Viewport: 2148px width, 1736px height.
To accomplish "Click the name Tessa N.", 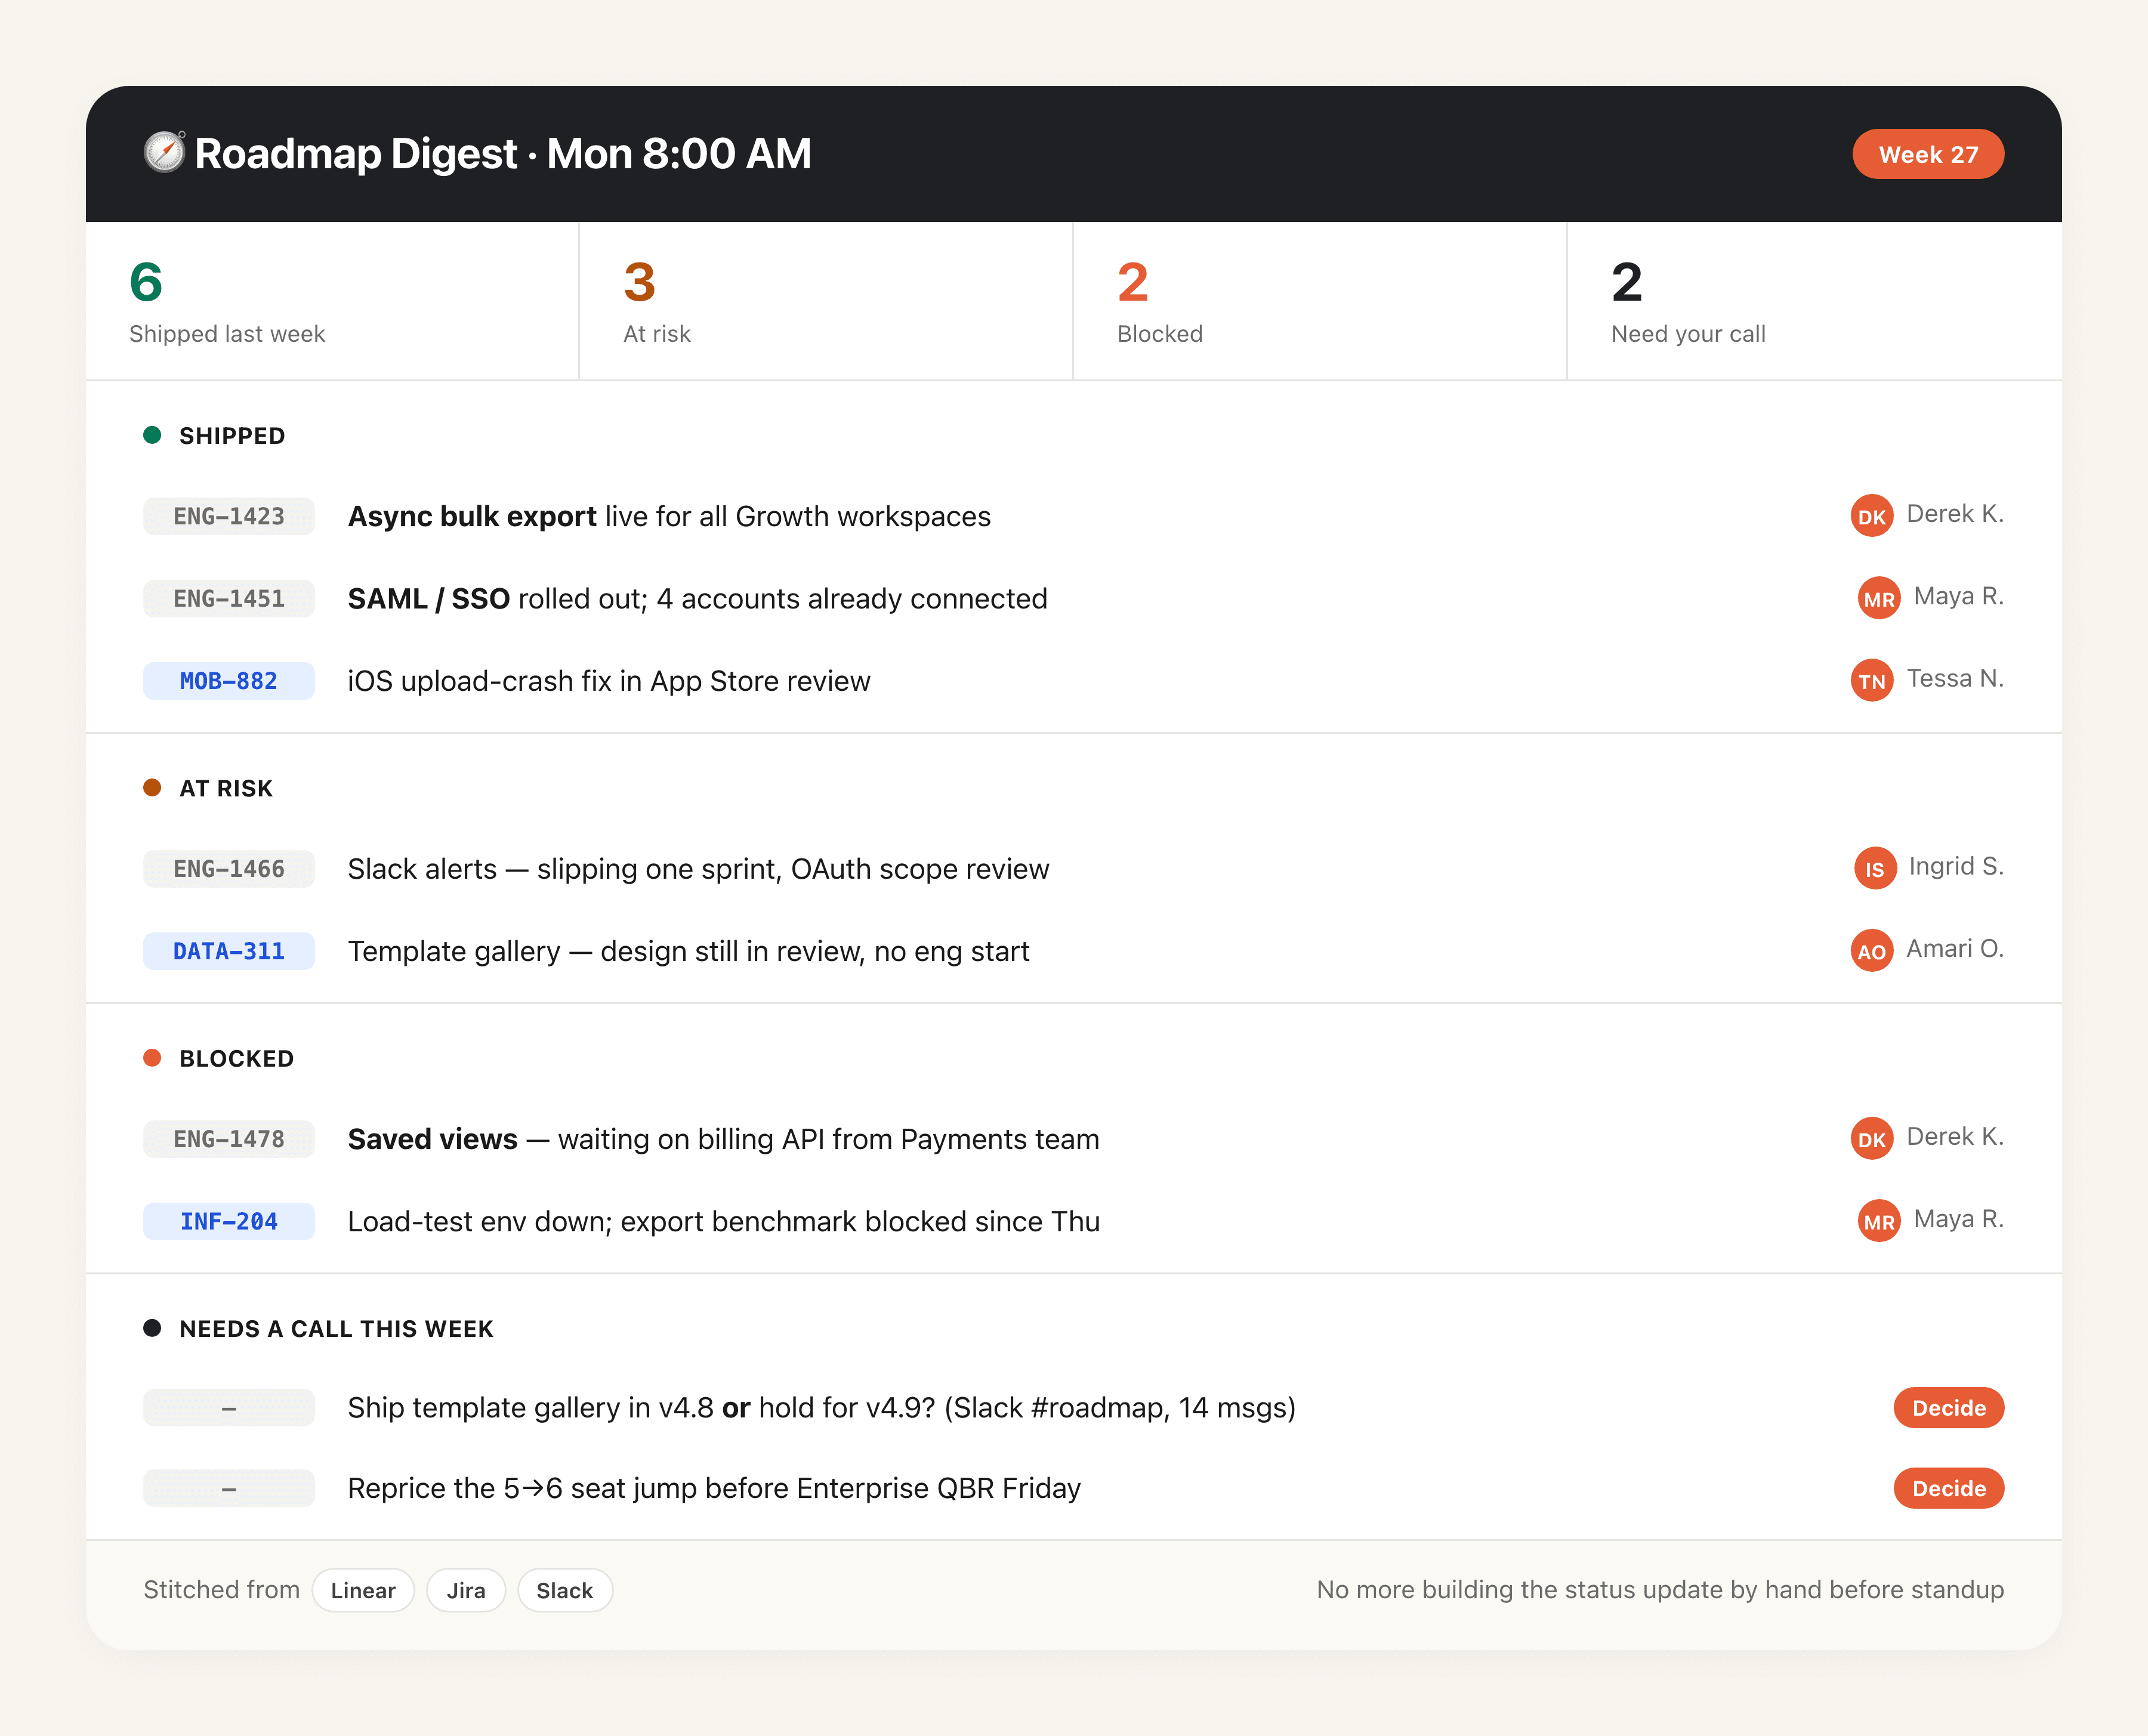I will pos(1955,678).
